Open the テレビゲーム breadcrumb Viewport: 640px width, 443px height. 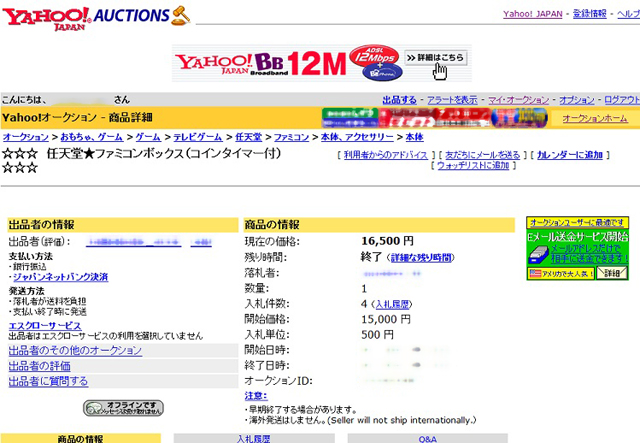(x=198, y=137)
